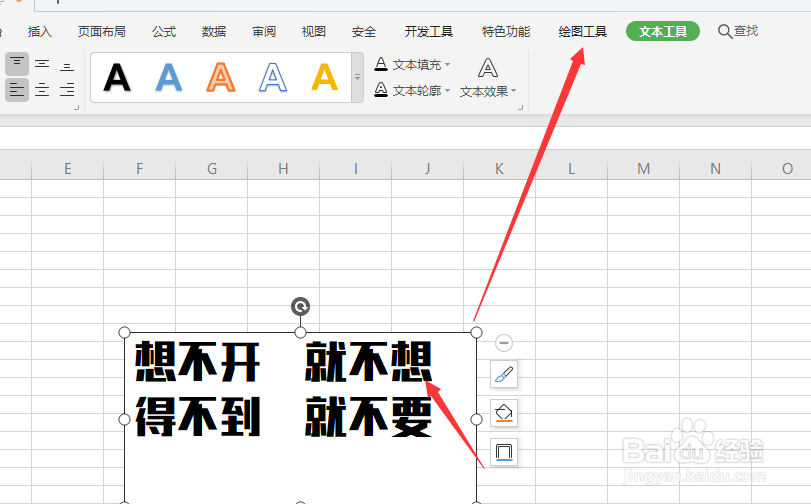Click text 就不想 in text box
The image size is (811, 504).
pyautogui.click(x=368, y=361)
